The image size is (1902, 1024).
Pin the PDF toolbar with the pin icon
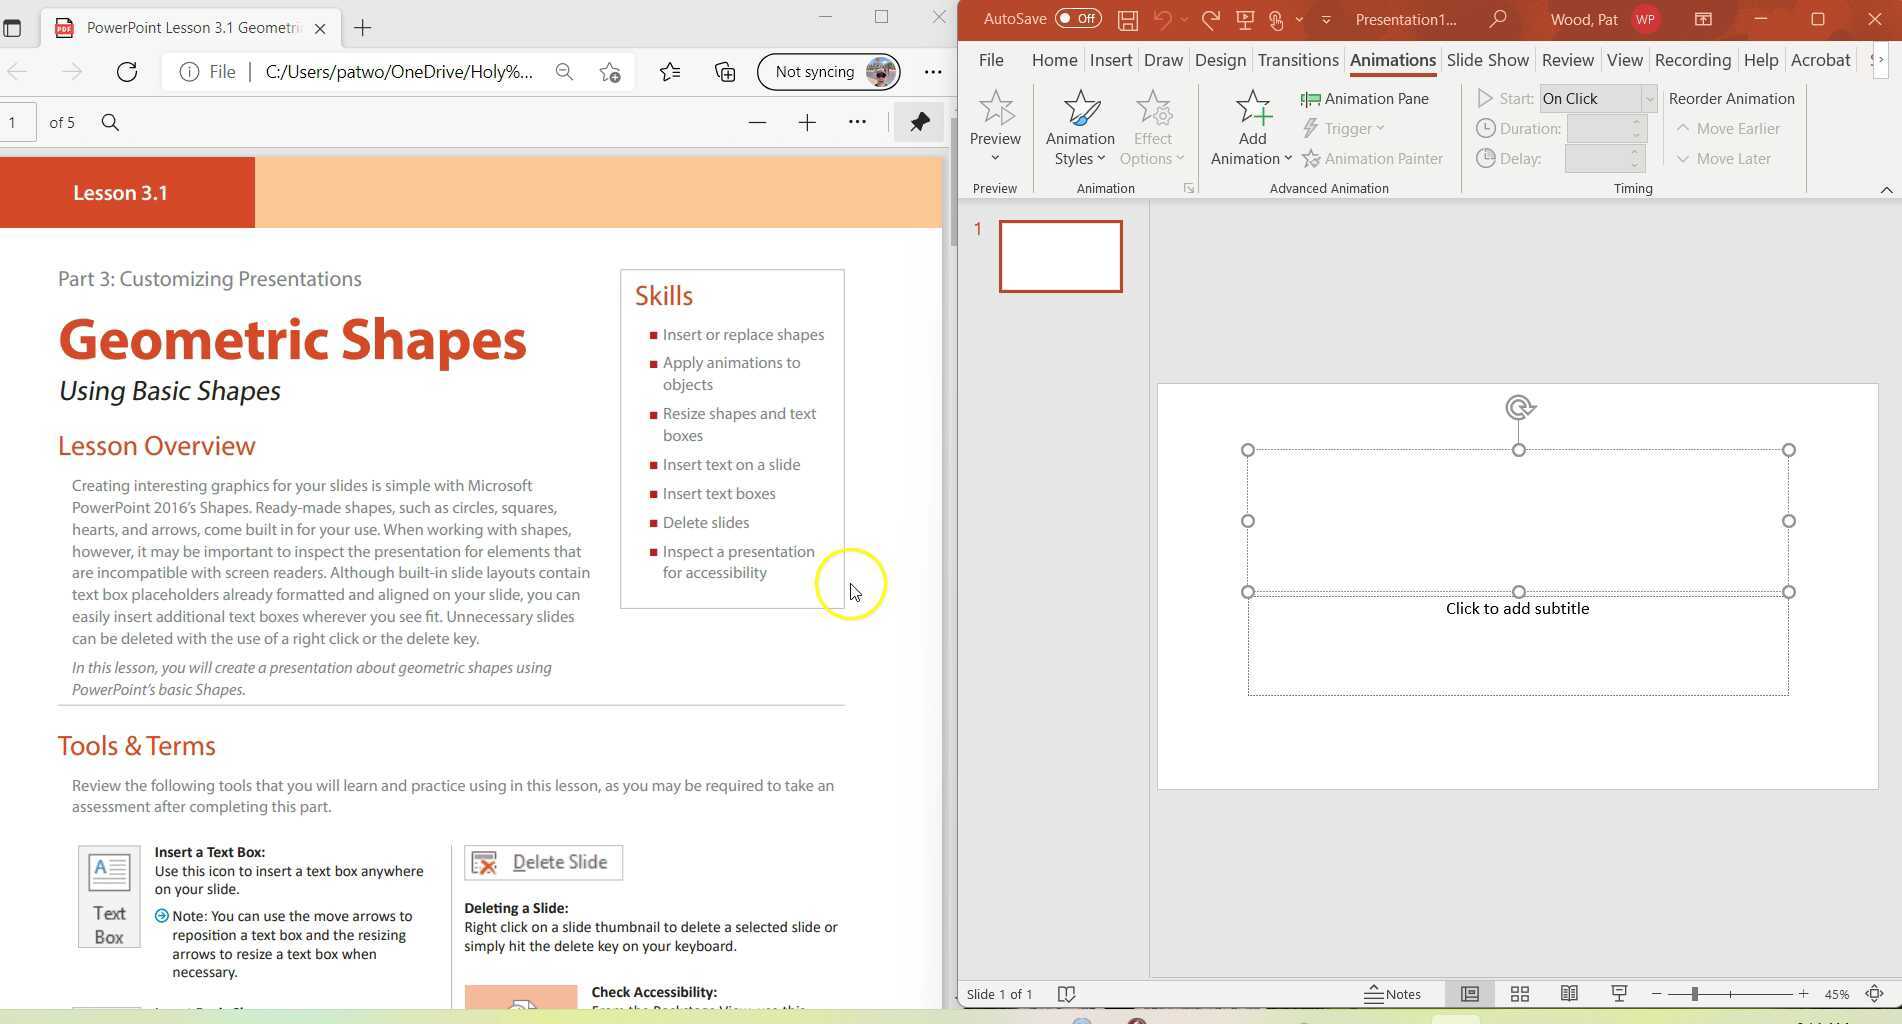coord(918,121)
